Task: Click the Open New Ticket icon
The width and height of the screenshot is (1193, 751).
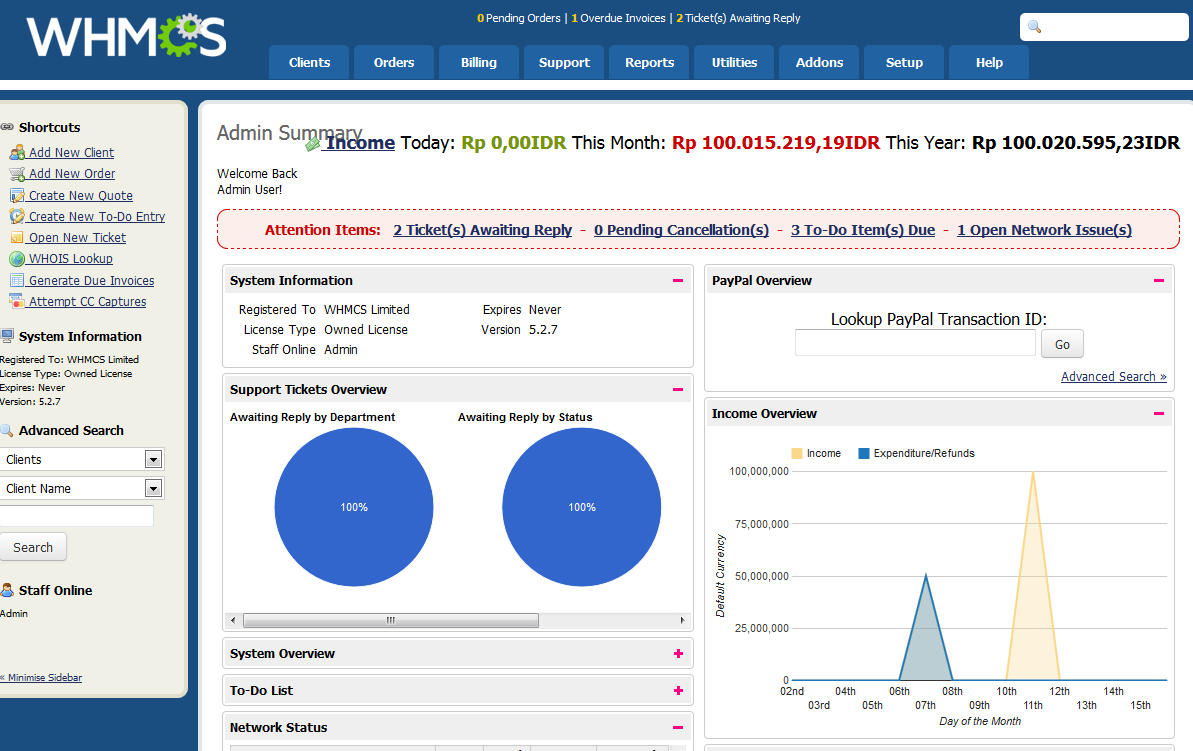Action: coord(17,238)
